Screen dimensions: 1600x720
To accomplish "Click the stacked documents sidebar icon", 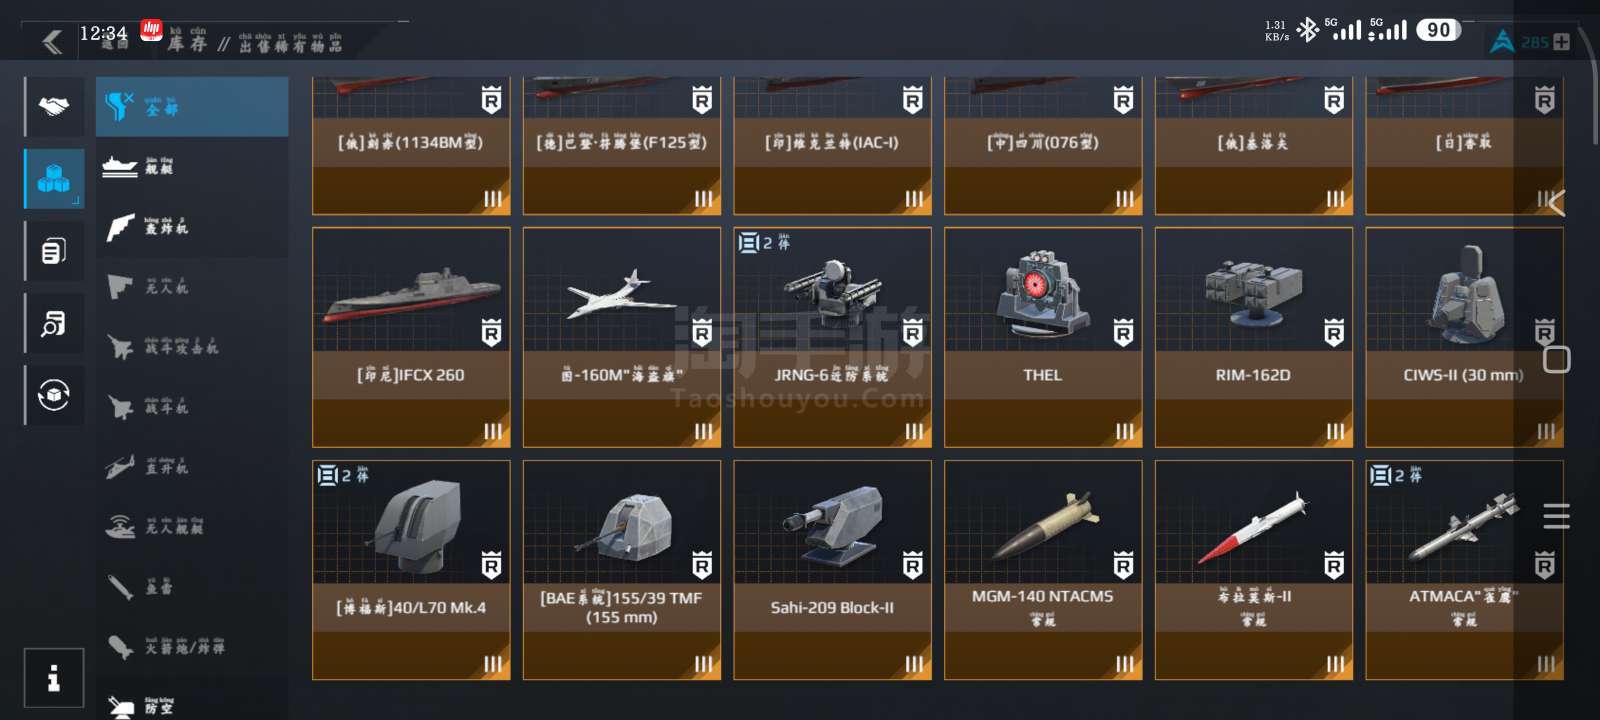I will tap(54, 251).
